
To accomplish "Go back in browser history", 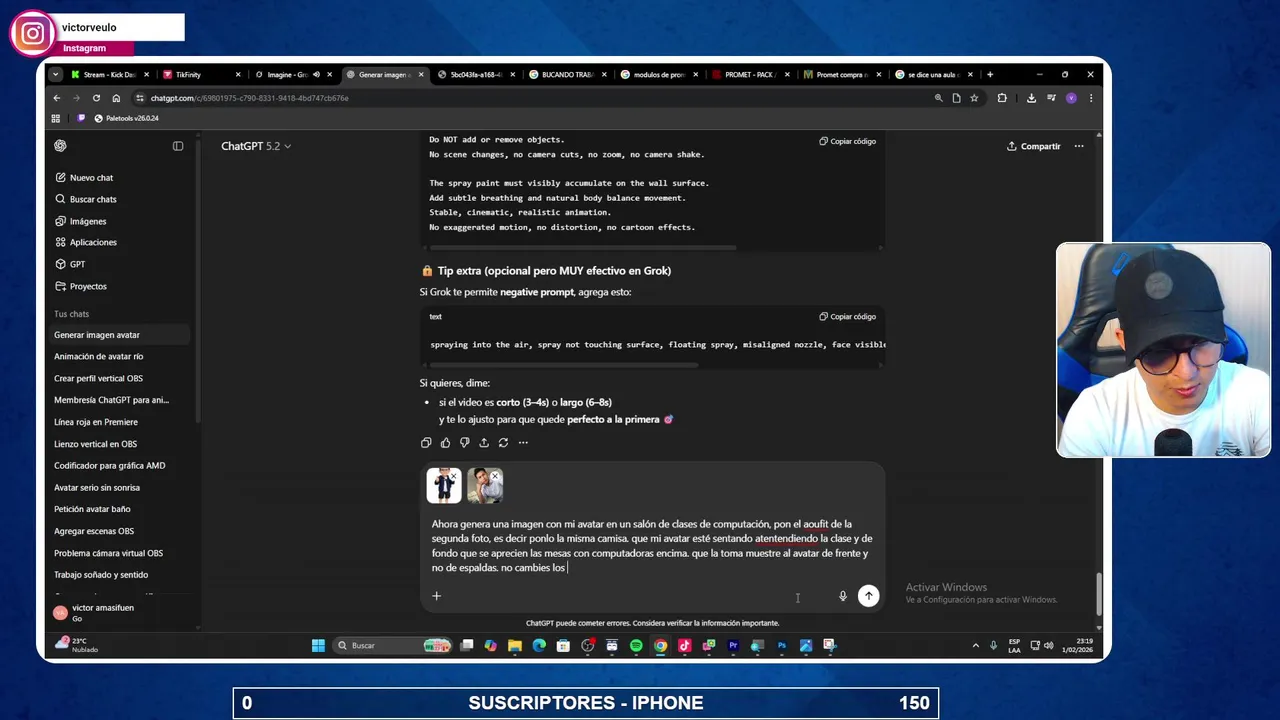I will click(x=57, y=98).
